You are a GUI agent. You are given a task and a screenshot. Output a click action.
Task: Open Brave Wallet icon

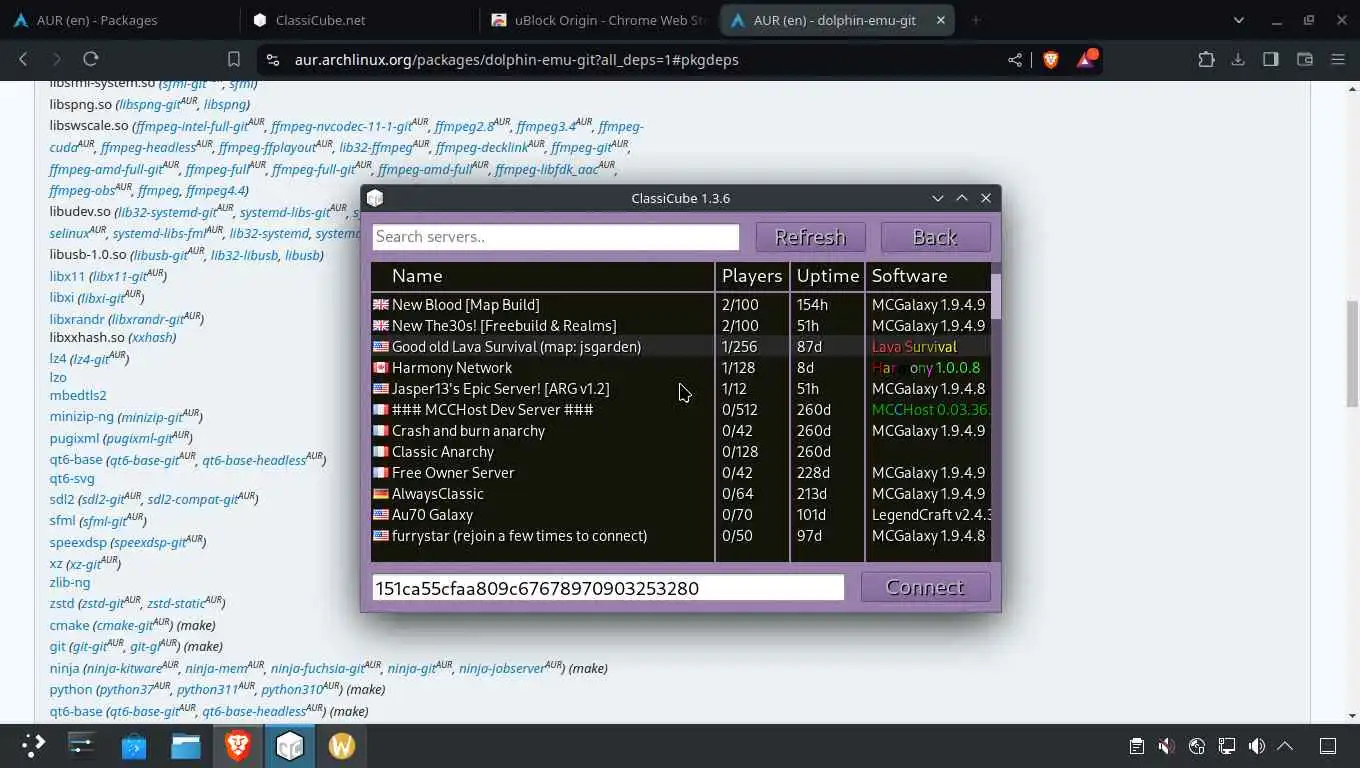coord(1304,59)
